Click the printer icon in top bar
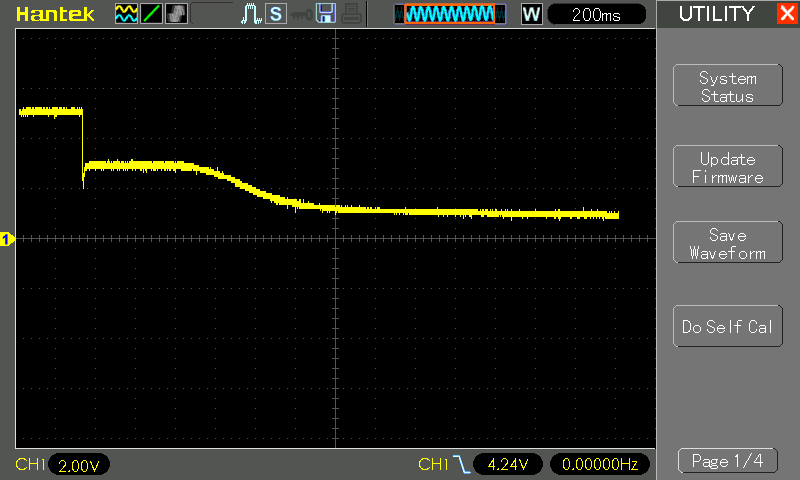800x480 pixels. point(352,14)
